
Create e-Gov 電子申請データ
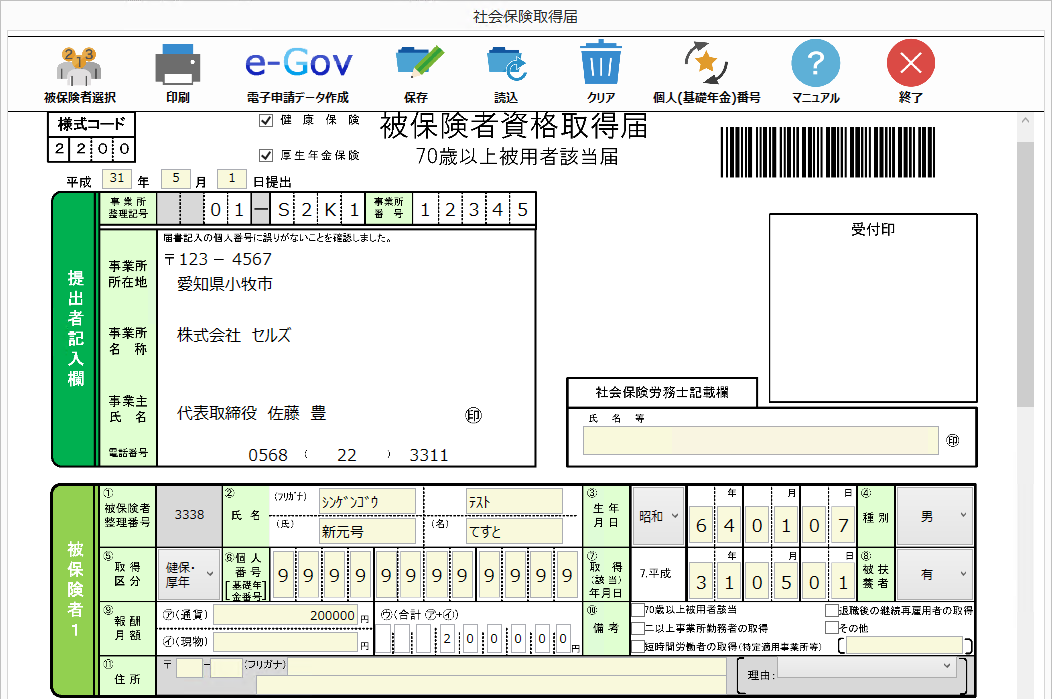(298, 73)
